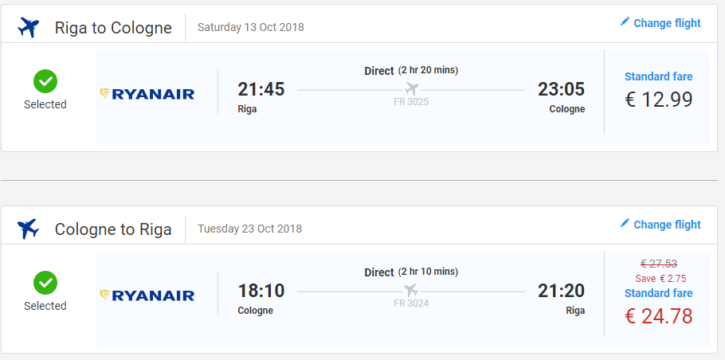This screenshot has height=360, width=725.
Task: Click the green Selected checkmark for Cologne flight
Action: point(45,283)
